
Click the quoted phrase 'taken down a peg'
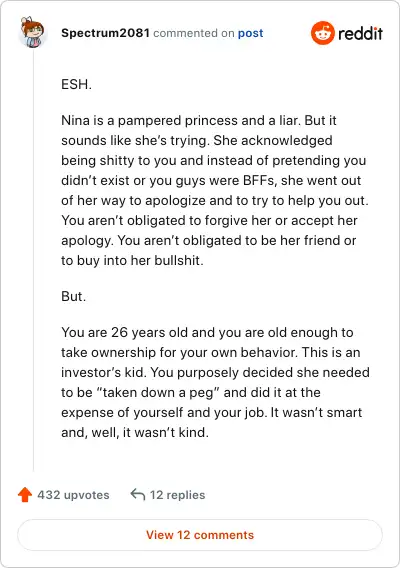click(158, 392)
